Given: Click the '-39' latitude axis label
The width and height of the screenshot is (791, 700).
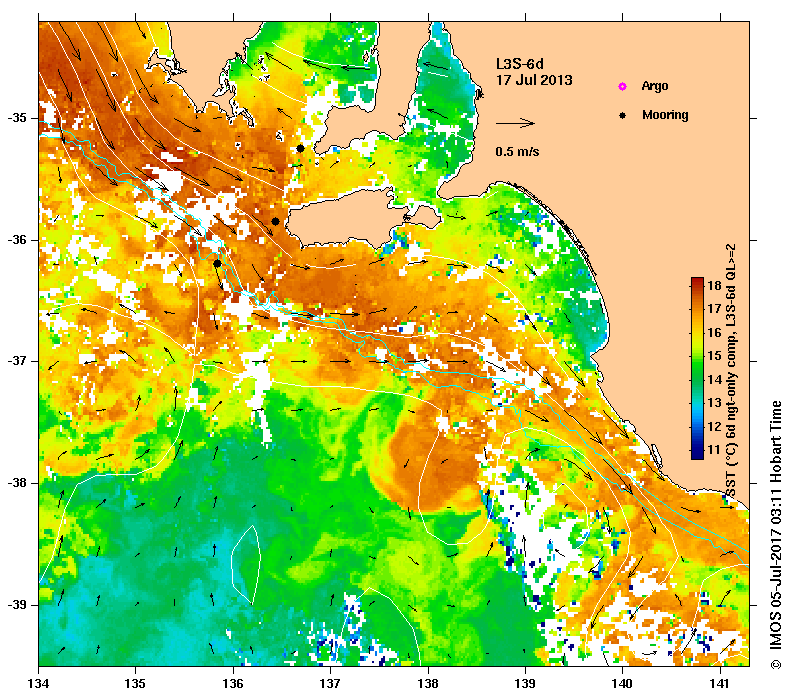Looking at the screenshot, I should pyautogui.click(x=18, y=605).
